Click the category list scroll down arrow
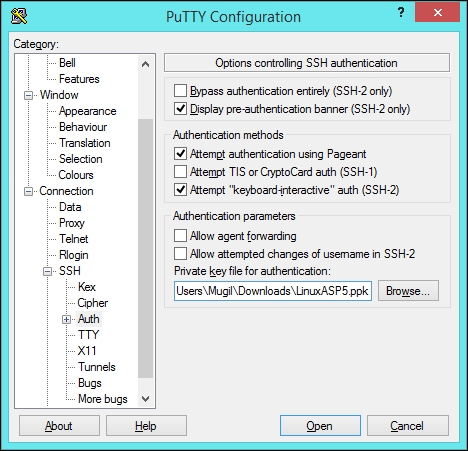Viewport: 468px width, 451px height. (x=145, y=399)
